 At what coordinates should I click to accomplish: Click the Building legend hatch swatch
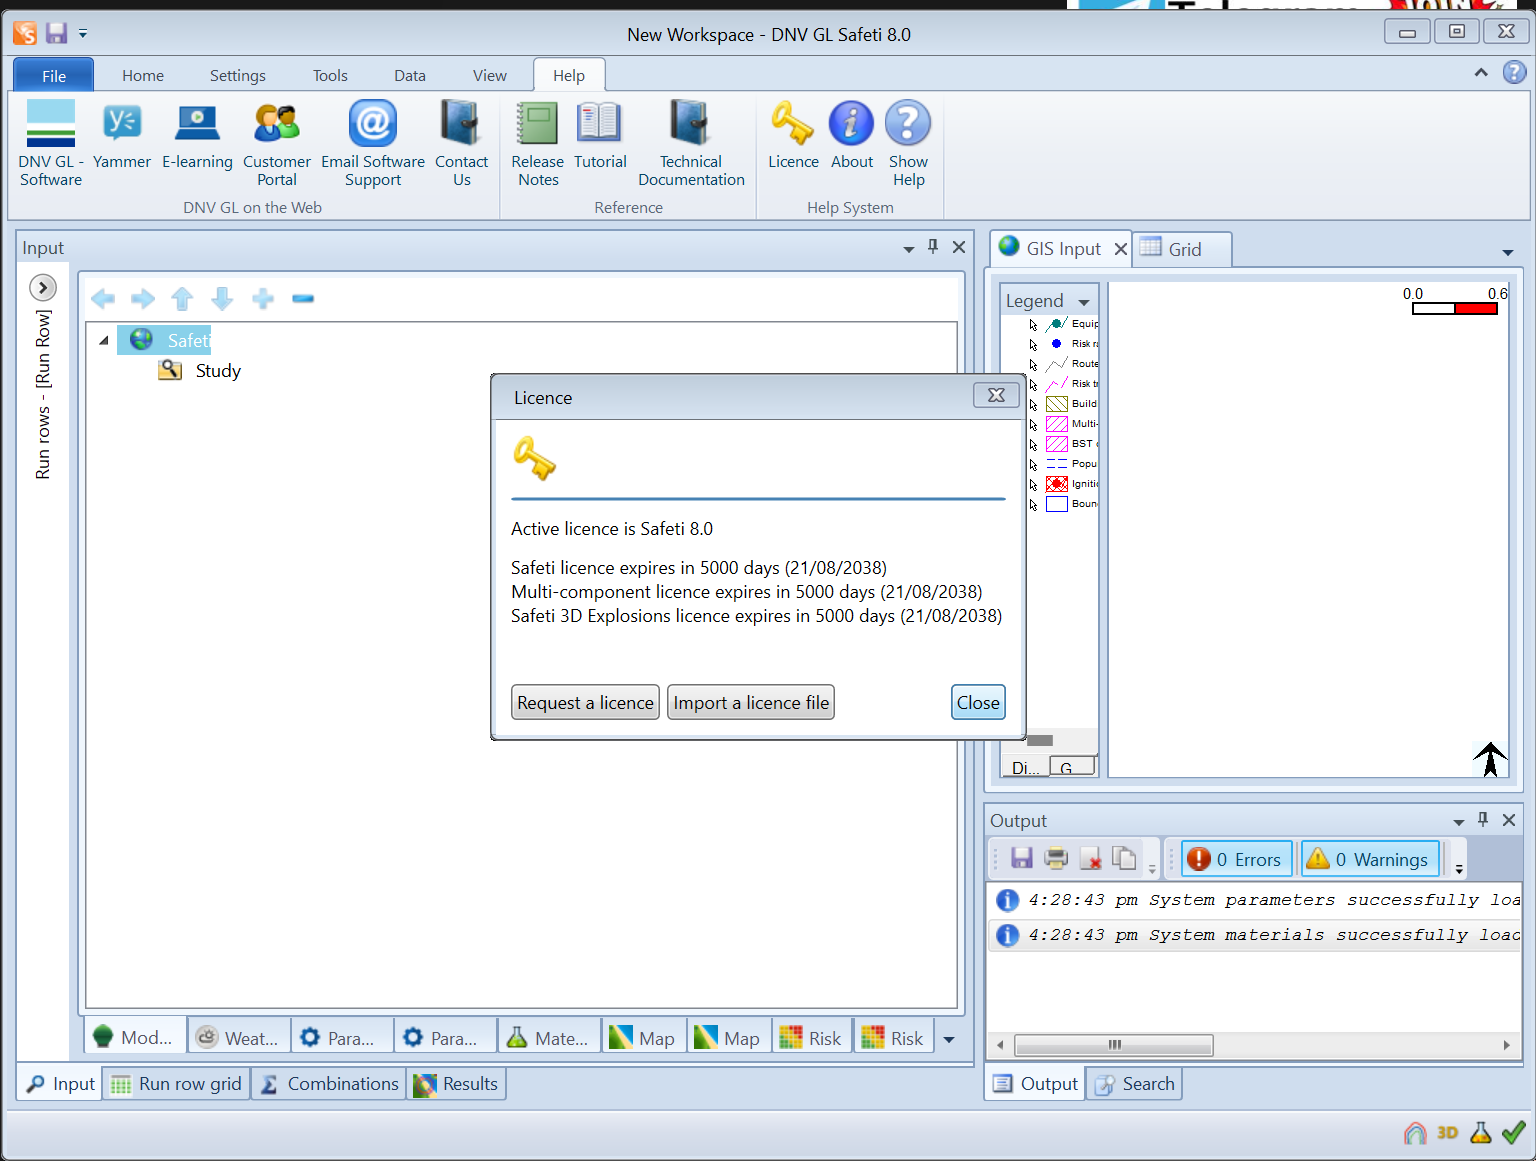(1057, 404)
